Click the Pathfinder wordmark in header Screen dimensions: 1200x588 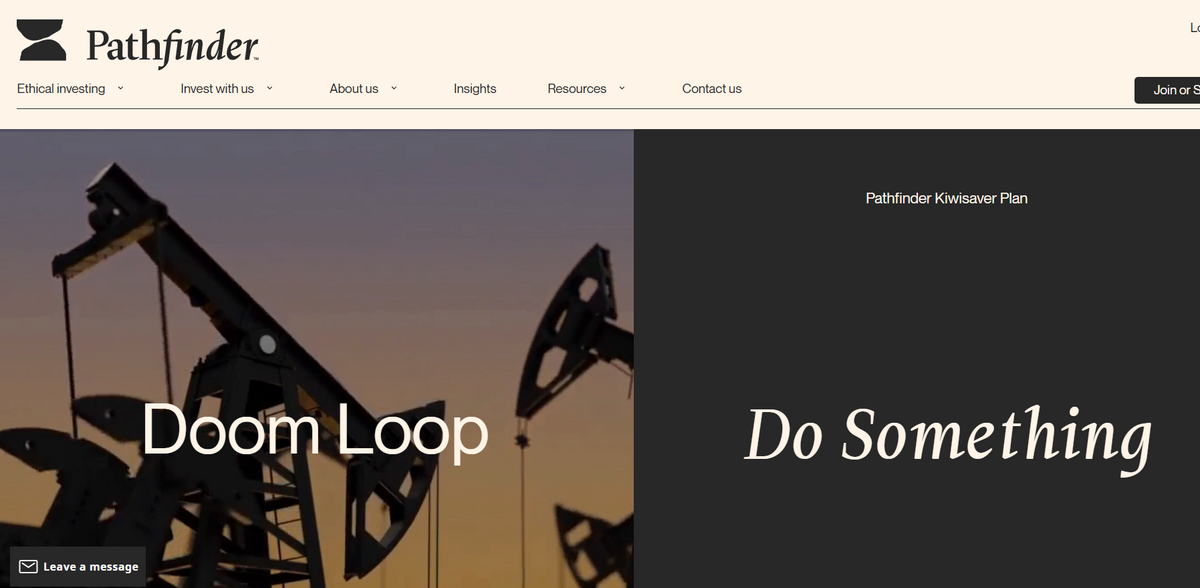pos(173,46)
